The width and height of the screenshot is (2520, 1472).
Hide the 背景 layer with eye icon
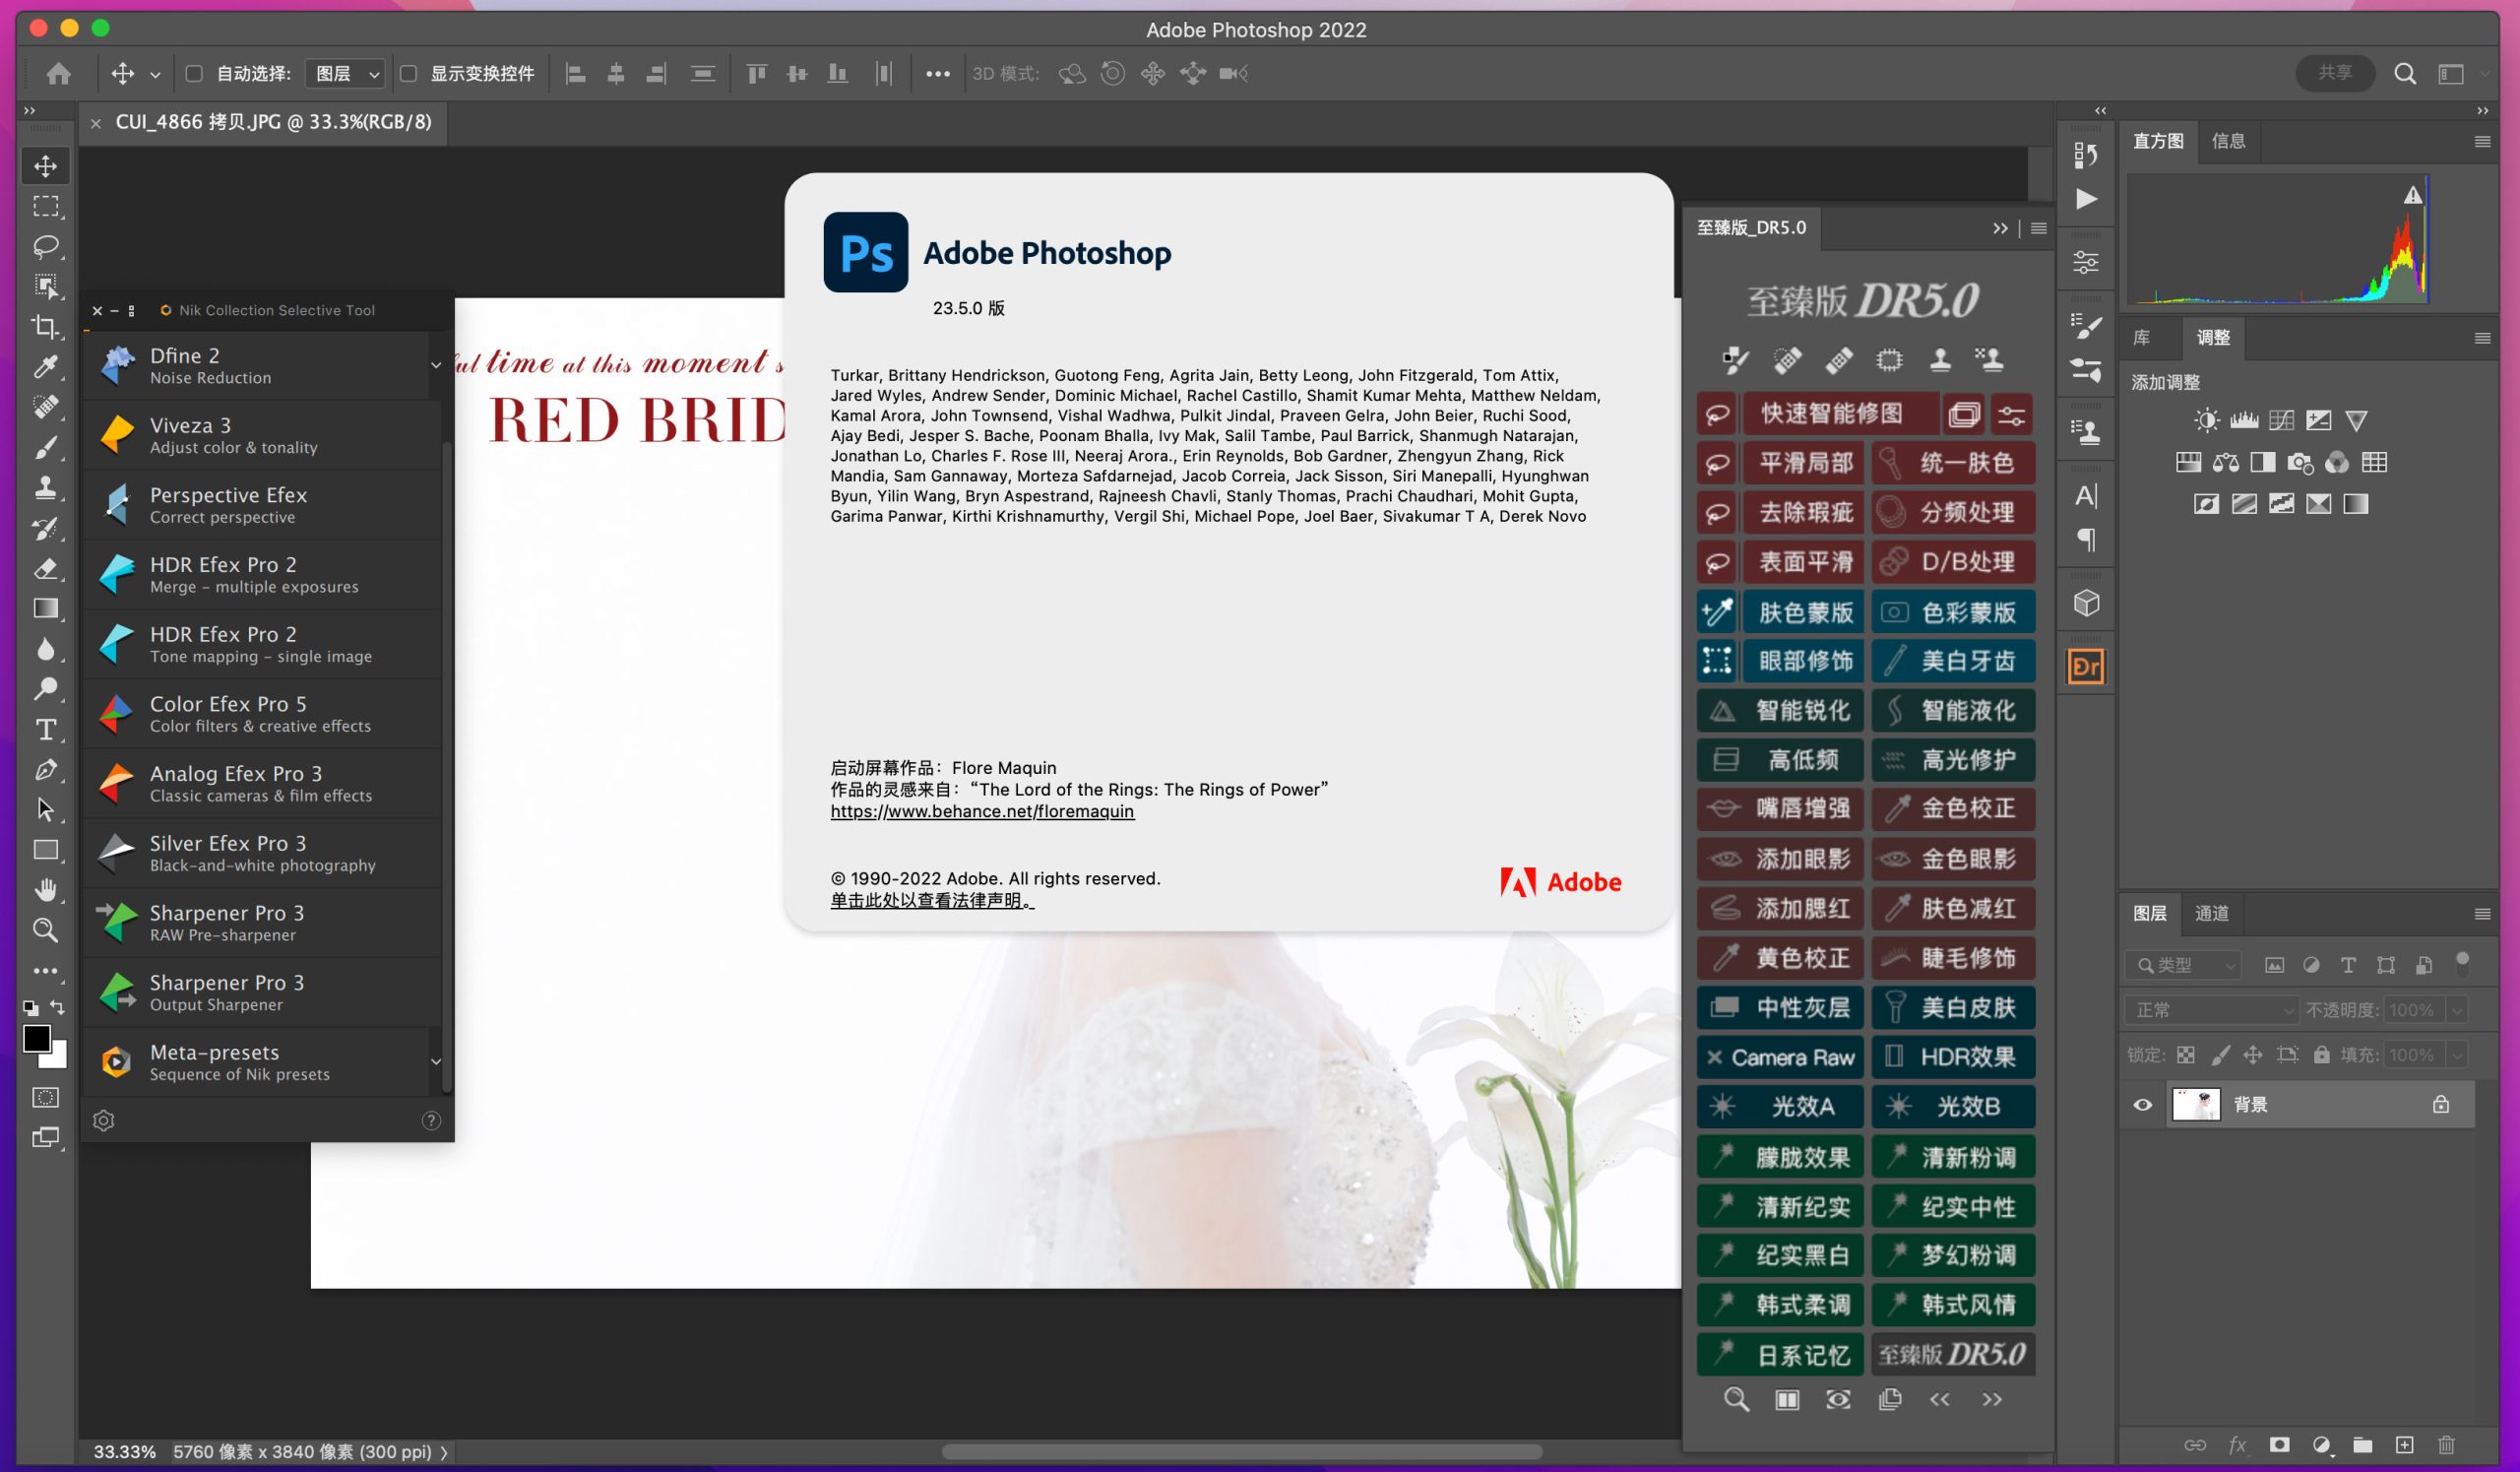(2142, 1105)
